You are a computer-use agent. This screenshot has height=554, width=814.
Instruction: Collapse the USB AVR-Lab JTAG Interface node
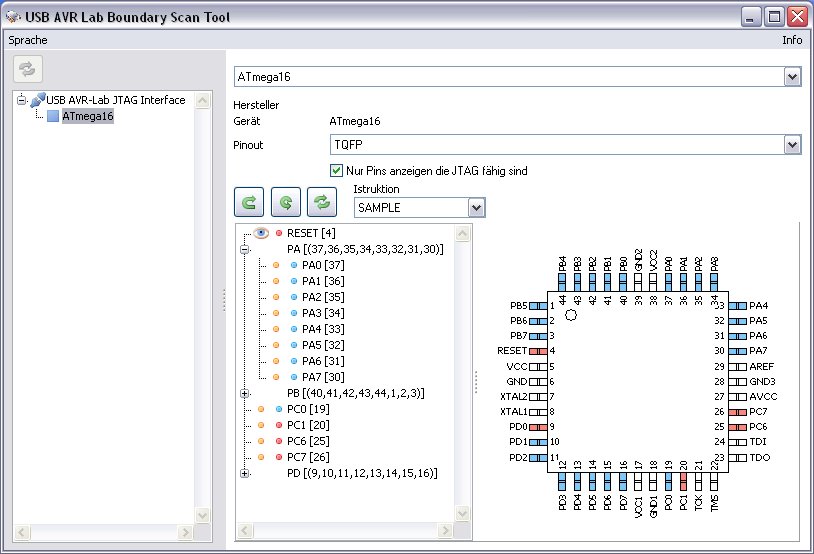coord(21,100)
